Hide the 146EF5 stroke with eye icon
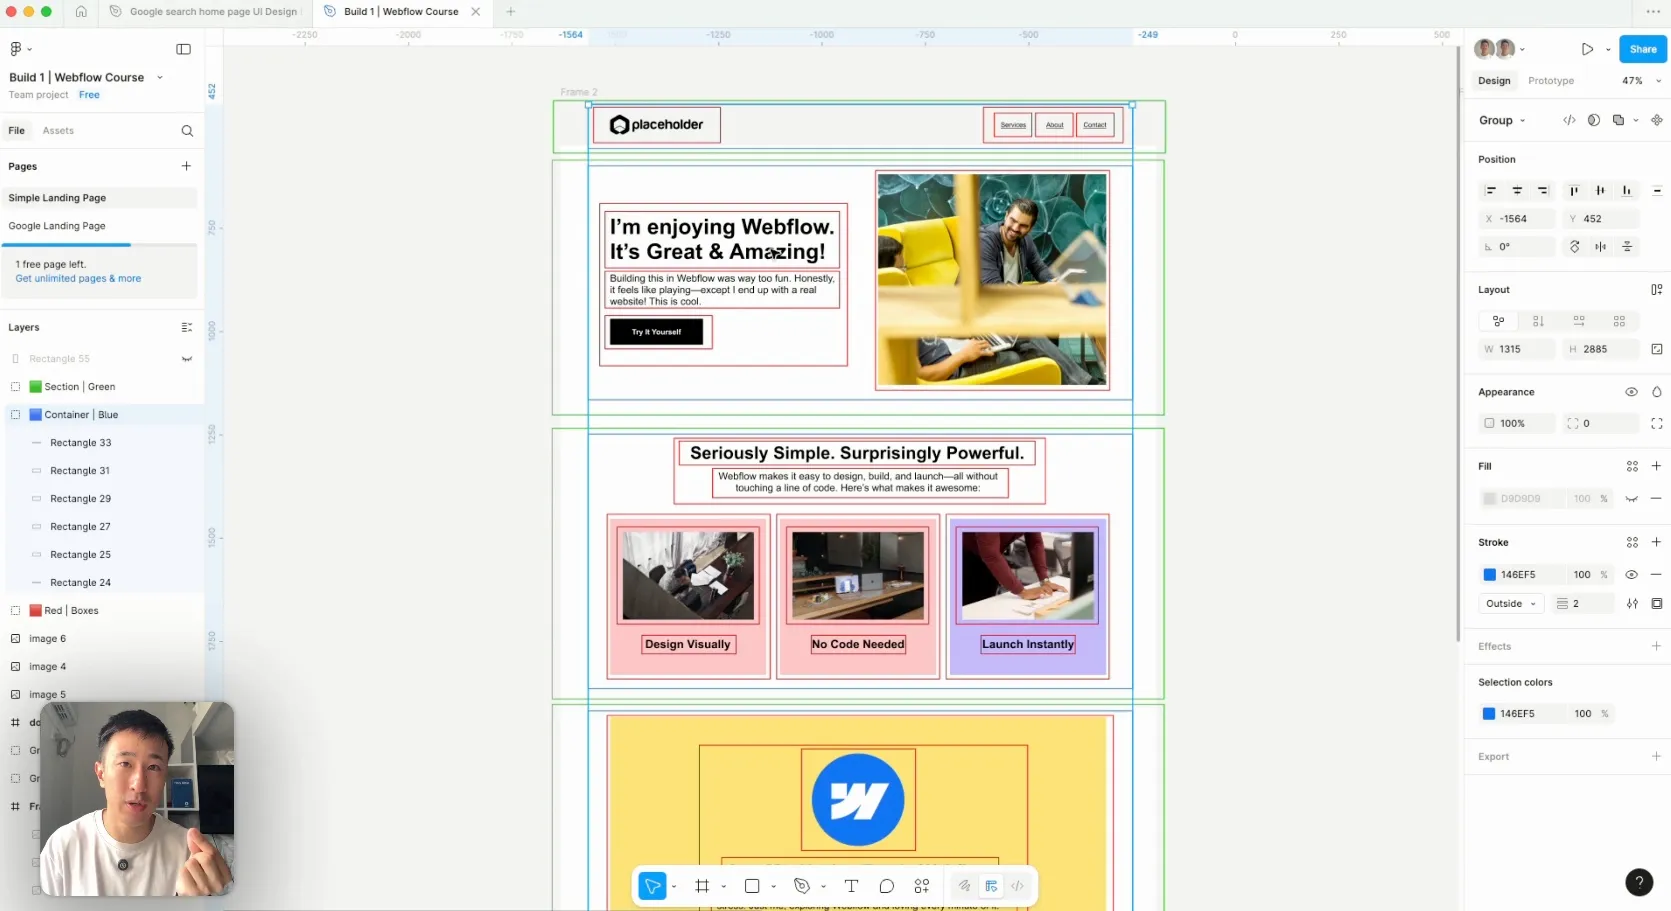The image size is (1671, 911). point(1631,575)
